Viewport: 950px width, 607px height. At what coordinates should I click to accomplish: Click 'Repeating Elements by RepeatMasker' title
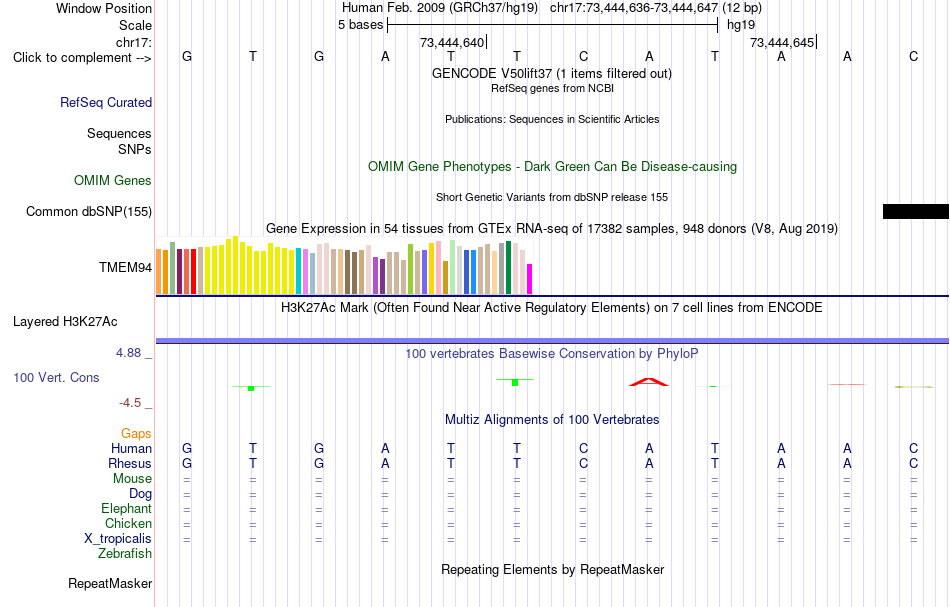[x=552, y=570]
